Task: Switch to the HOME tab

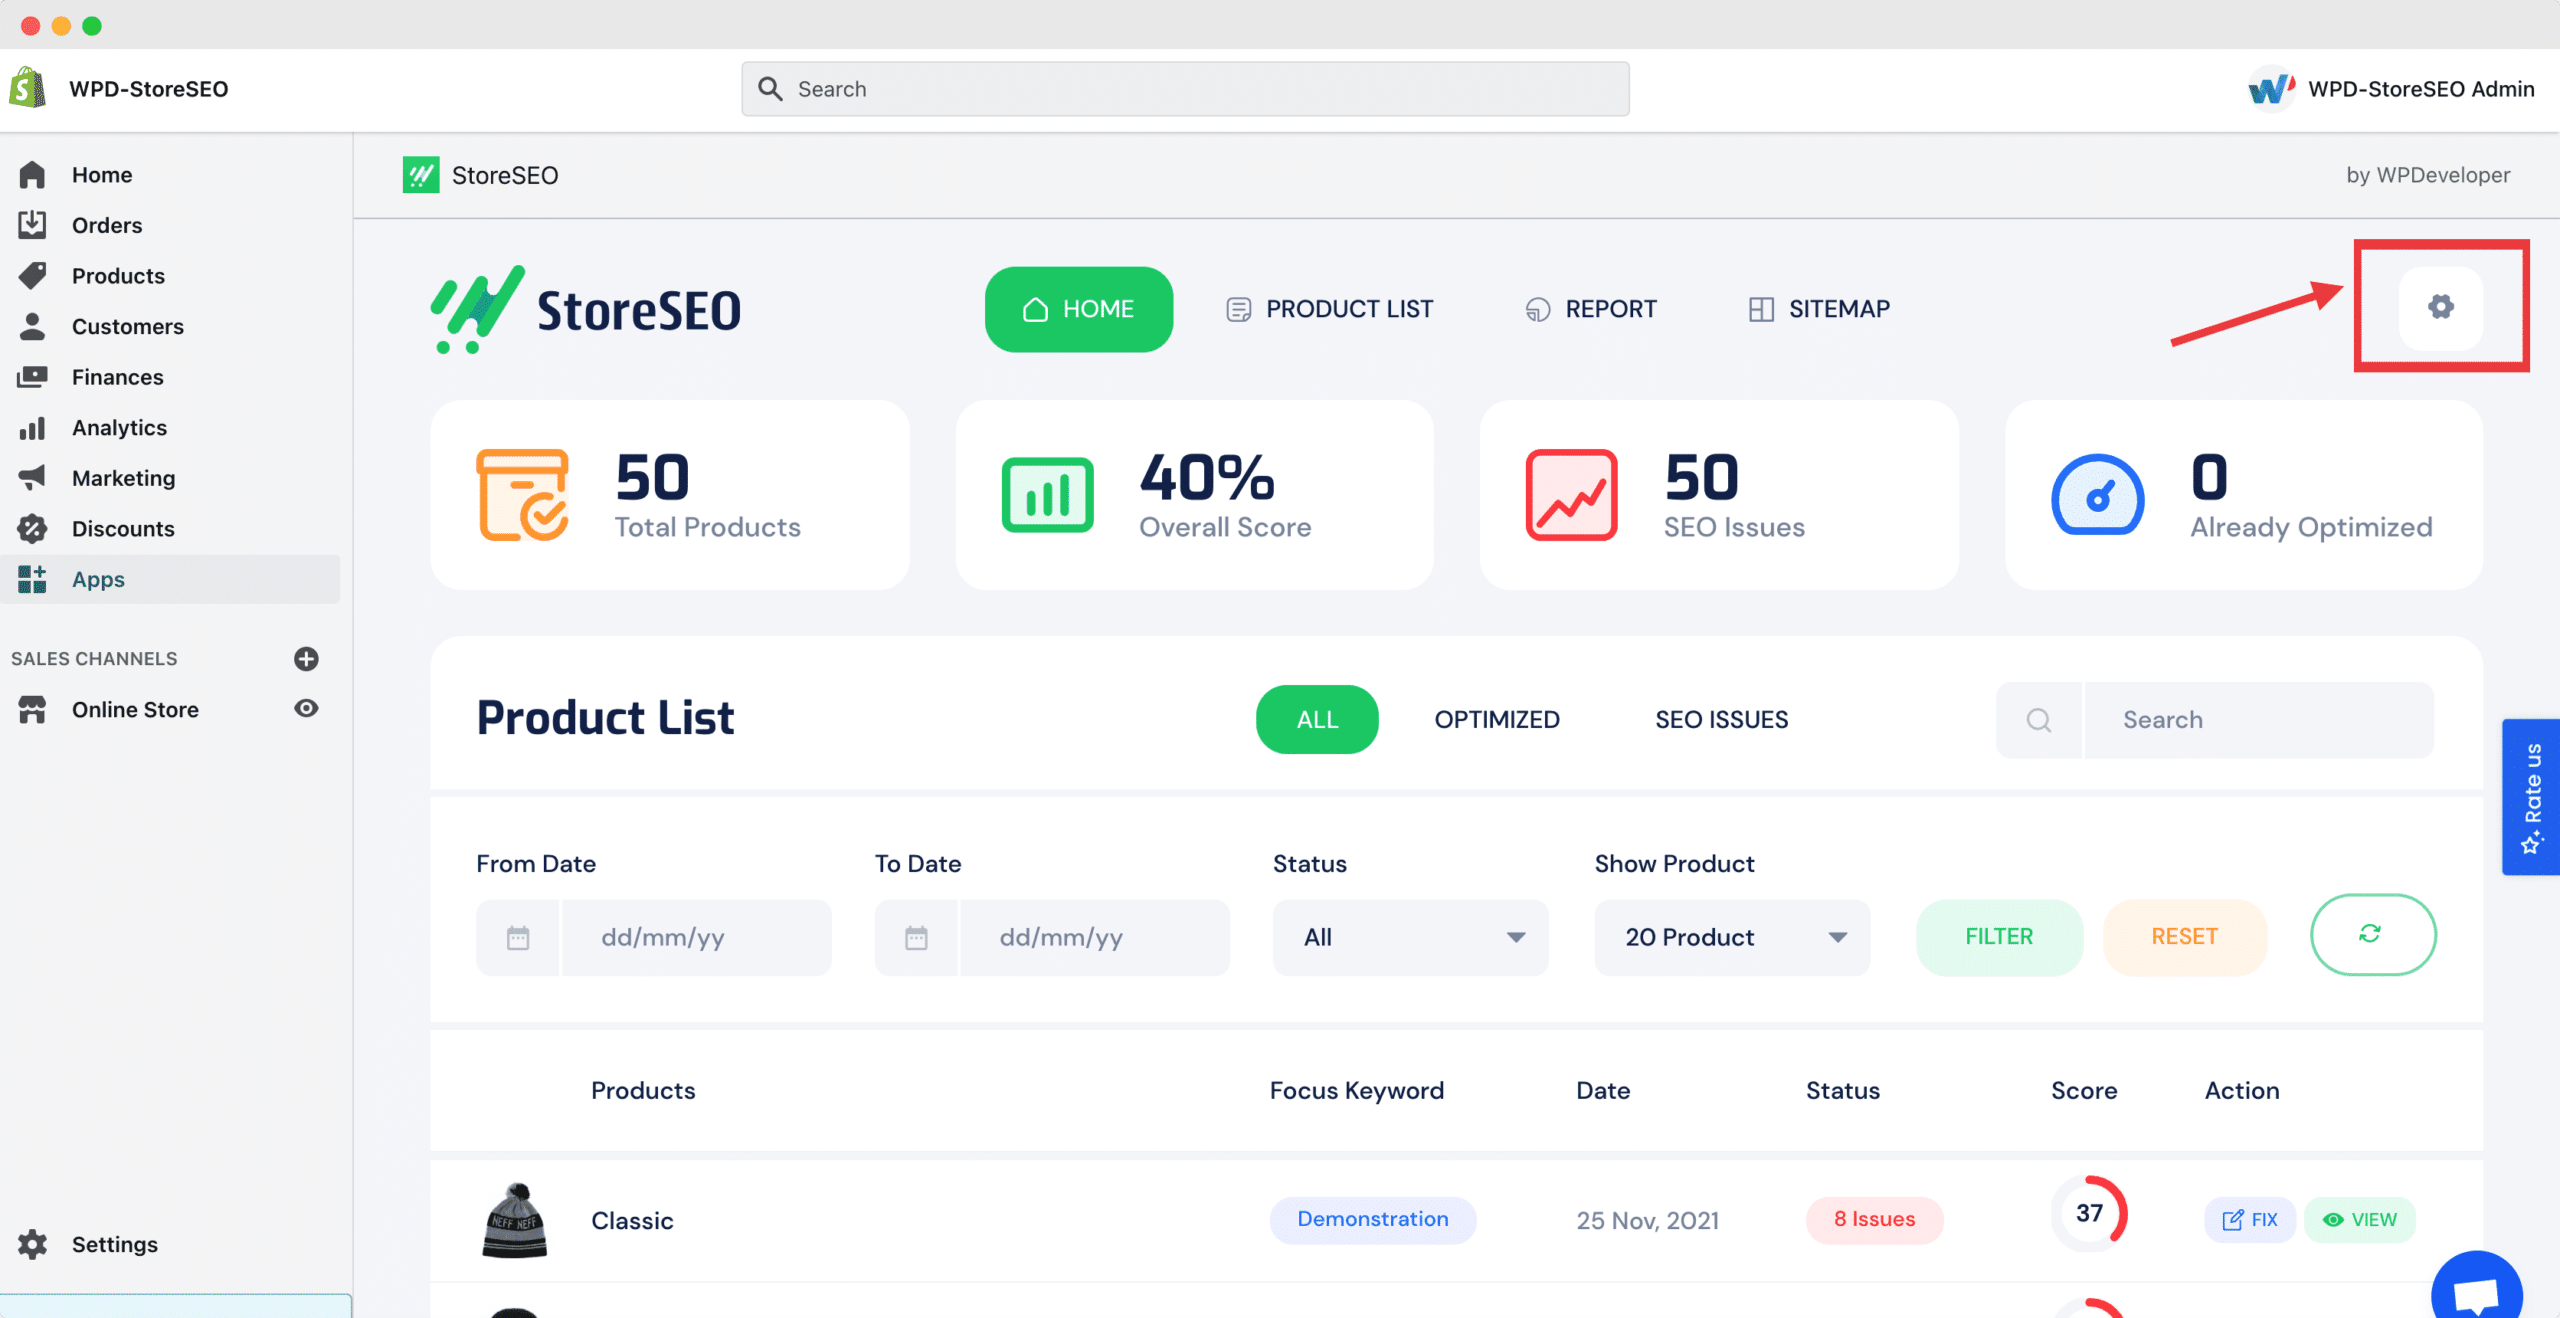Action: tap(1078, 309)
